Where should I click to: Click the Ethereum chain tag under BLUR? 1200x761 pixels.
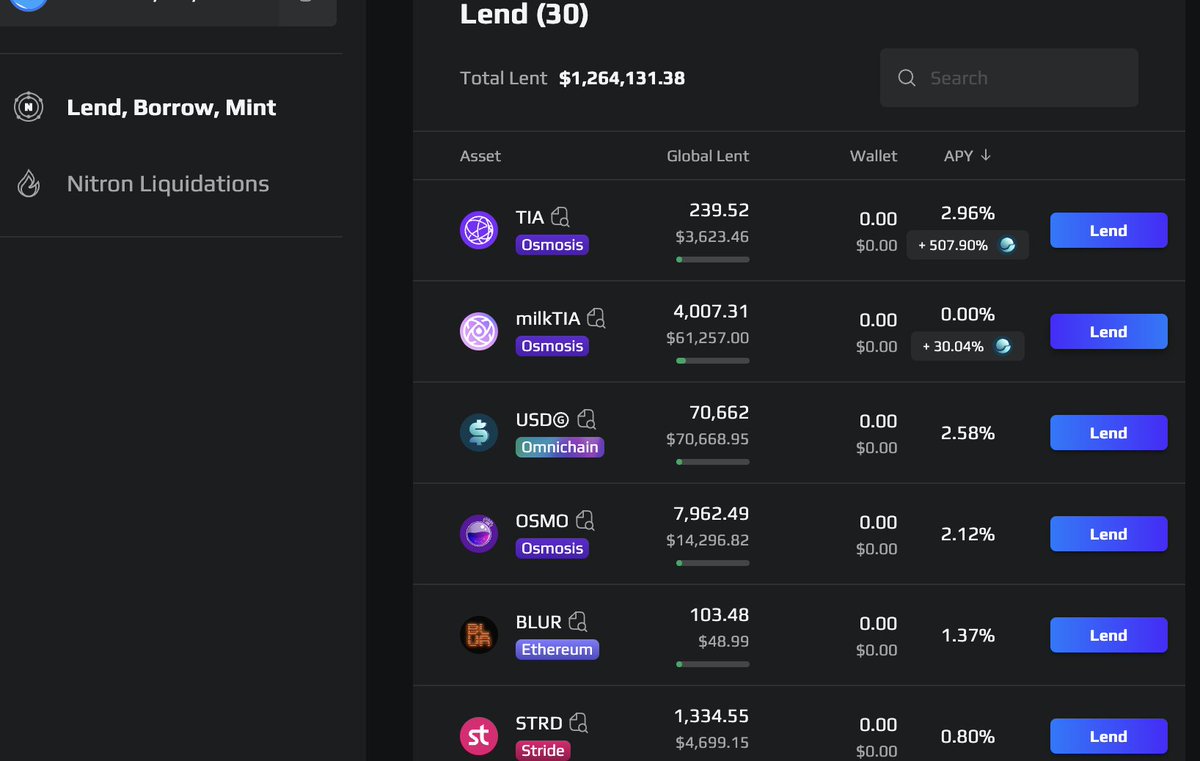pyautogui.click(x=557, y=649)
